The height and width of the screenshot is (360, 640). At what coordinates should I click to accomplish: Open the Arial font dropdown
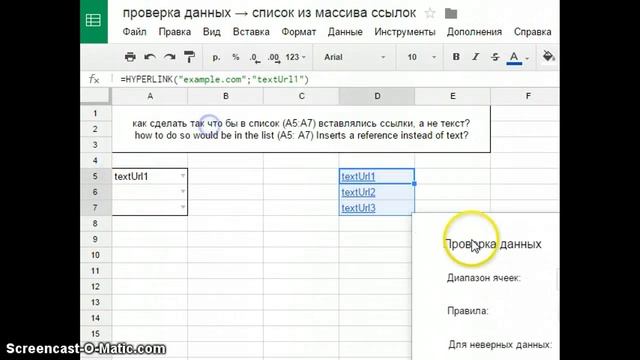pos(354,58)
